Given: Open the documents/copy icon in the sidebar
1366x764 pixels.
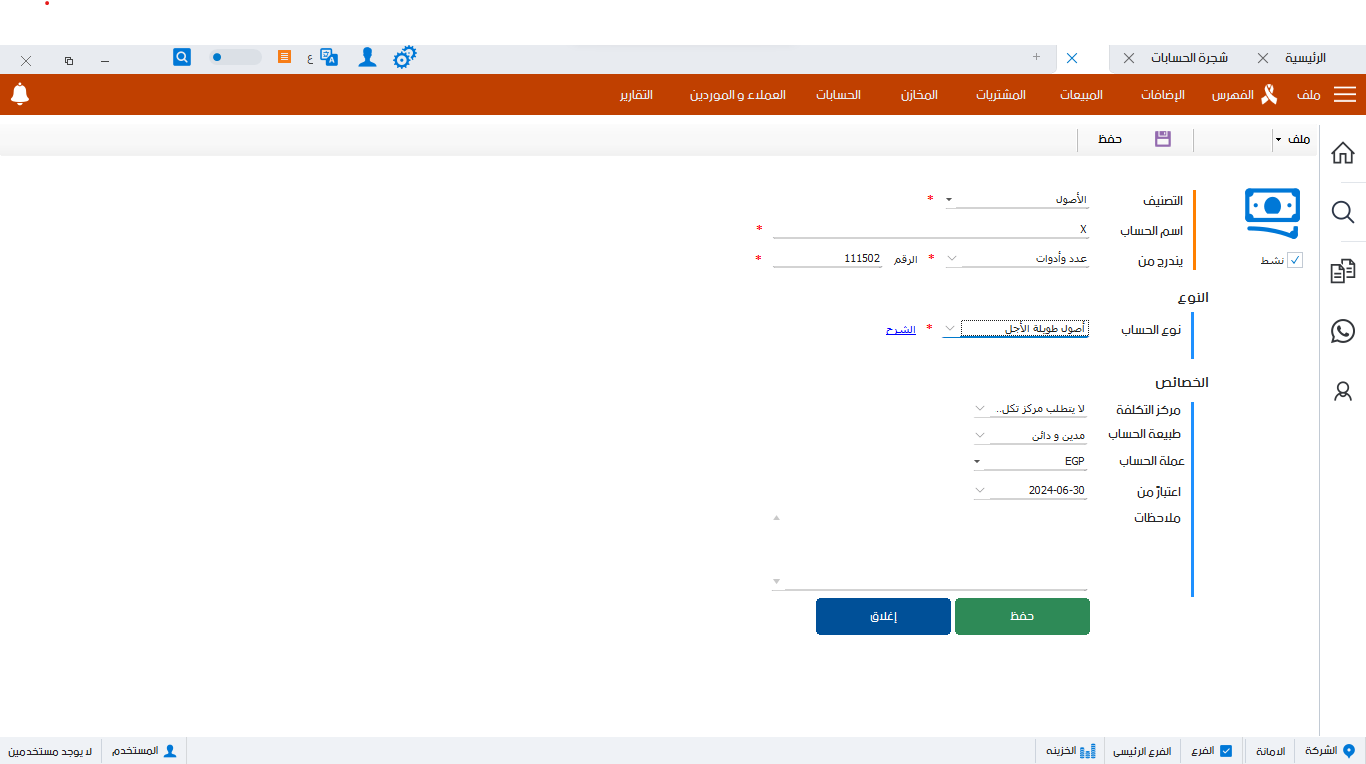Looking at the screenshot, I should (x=1344, y=270).
